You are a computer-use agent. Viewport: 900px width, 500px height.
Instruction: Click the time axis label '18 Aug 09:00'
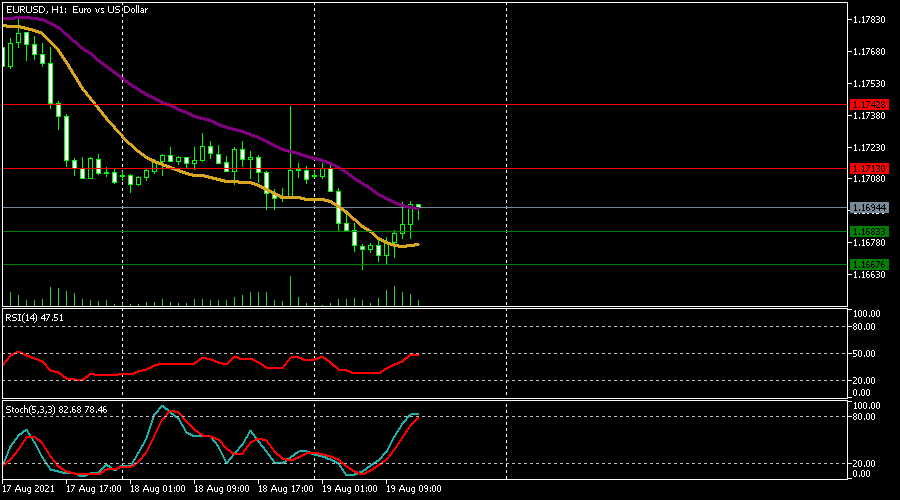222,489
